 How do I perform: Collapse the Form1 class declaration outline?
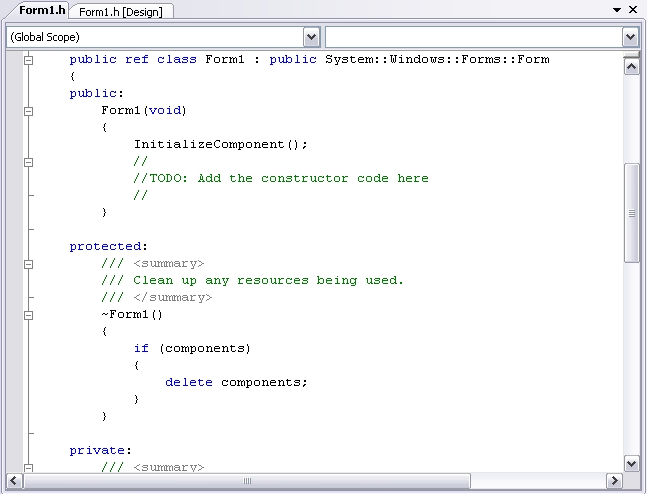[x=28, y=60]
